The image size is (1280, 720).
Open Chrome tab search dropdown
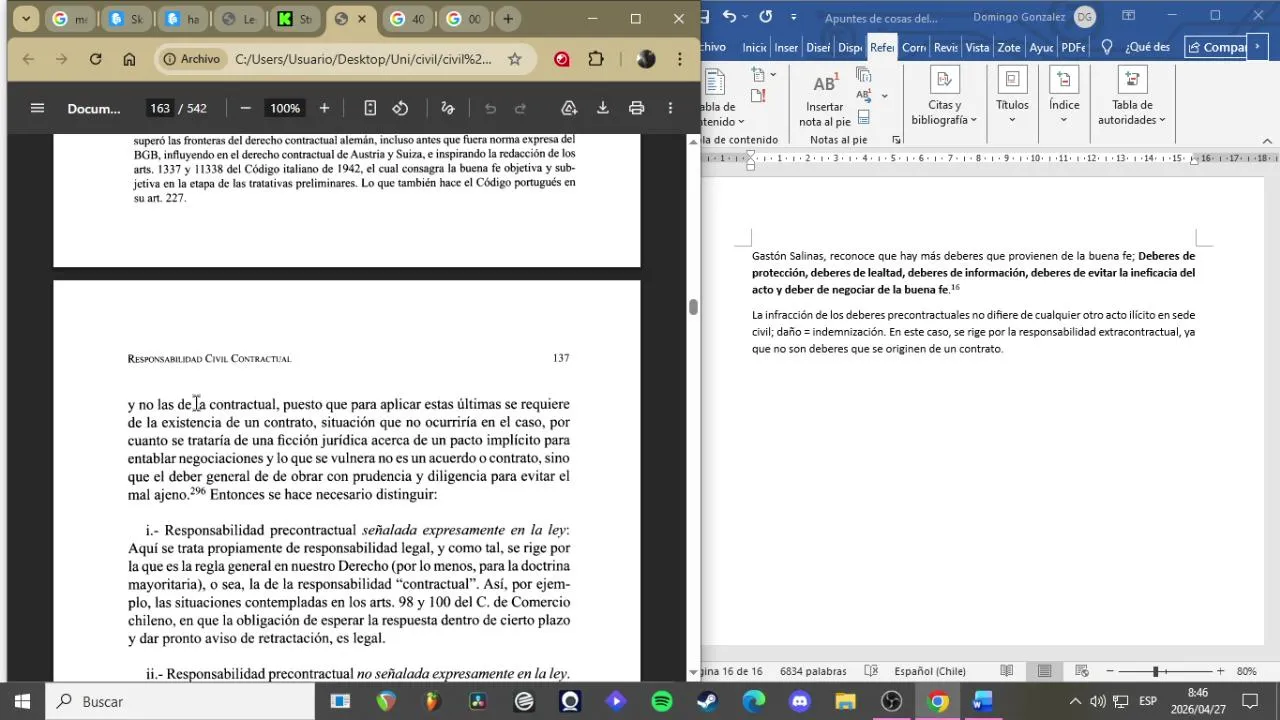26,19
